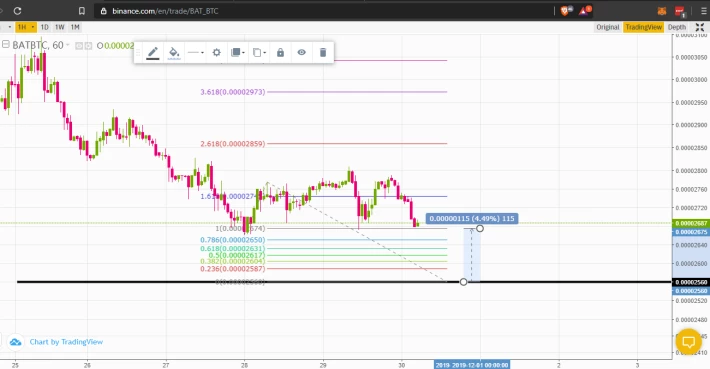This screenshot has height=369, width=710.
Task: Open the browser hamburger menu
Action: pos(703,11)
